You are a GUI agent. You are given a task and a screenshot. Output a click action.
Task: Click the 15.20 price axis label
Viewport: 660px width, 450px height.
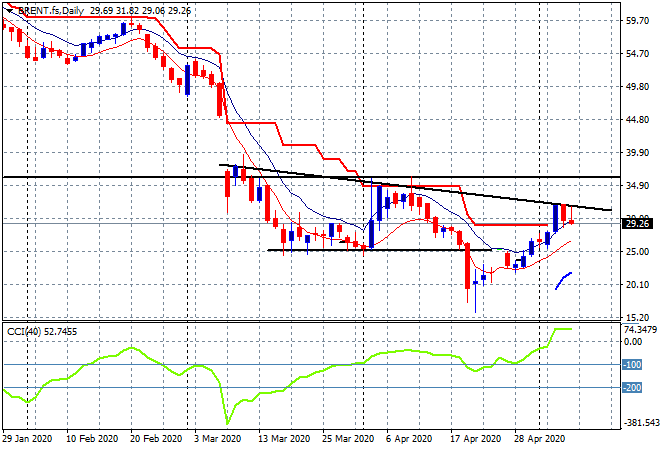tap(637, 317)
